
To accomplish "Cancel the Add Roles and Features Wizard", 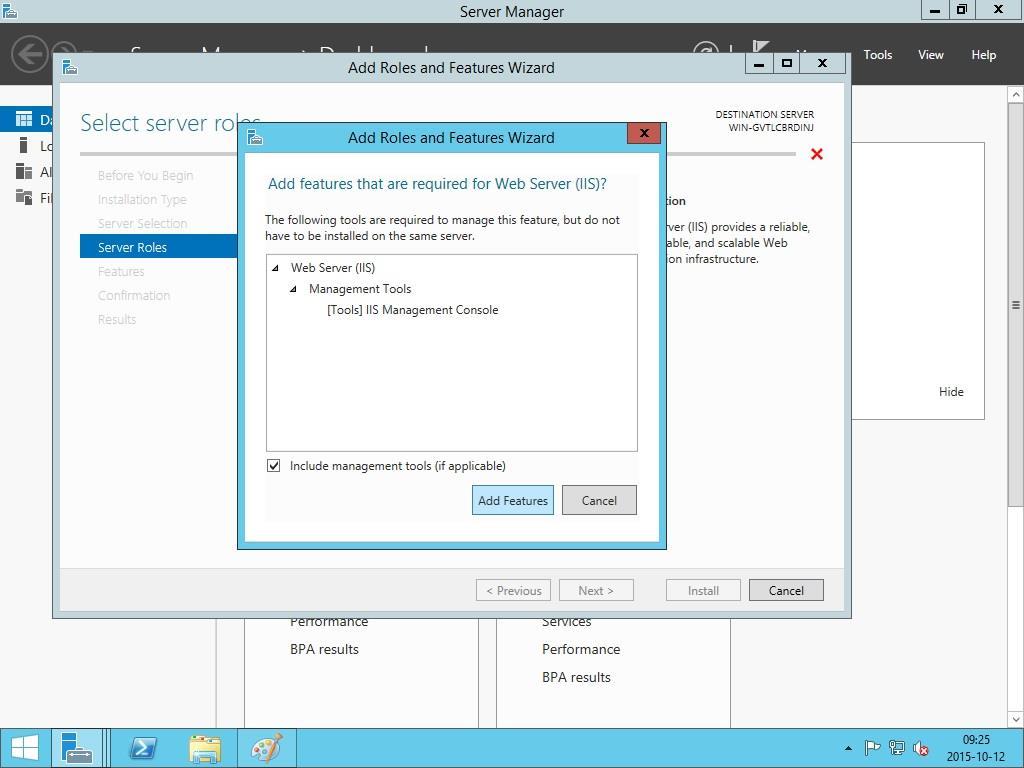I will [786, 590].
